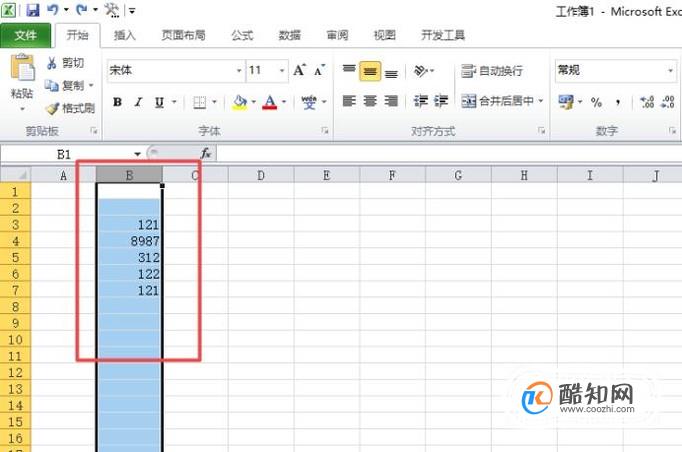Open the 开发工具 ribbon tab

click(x=443, y=35)
